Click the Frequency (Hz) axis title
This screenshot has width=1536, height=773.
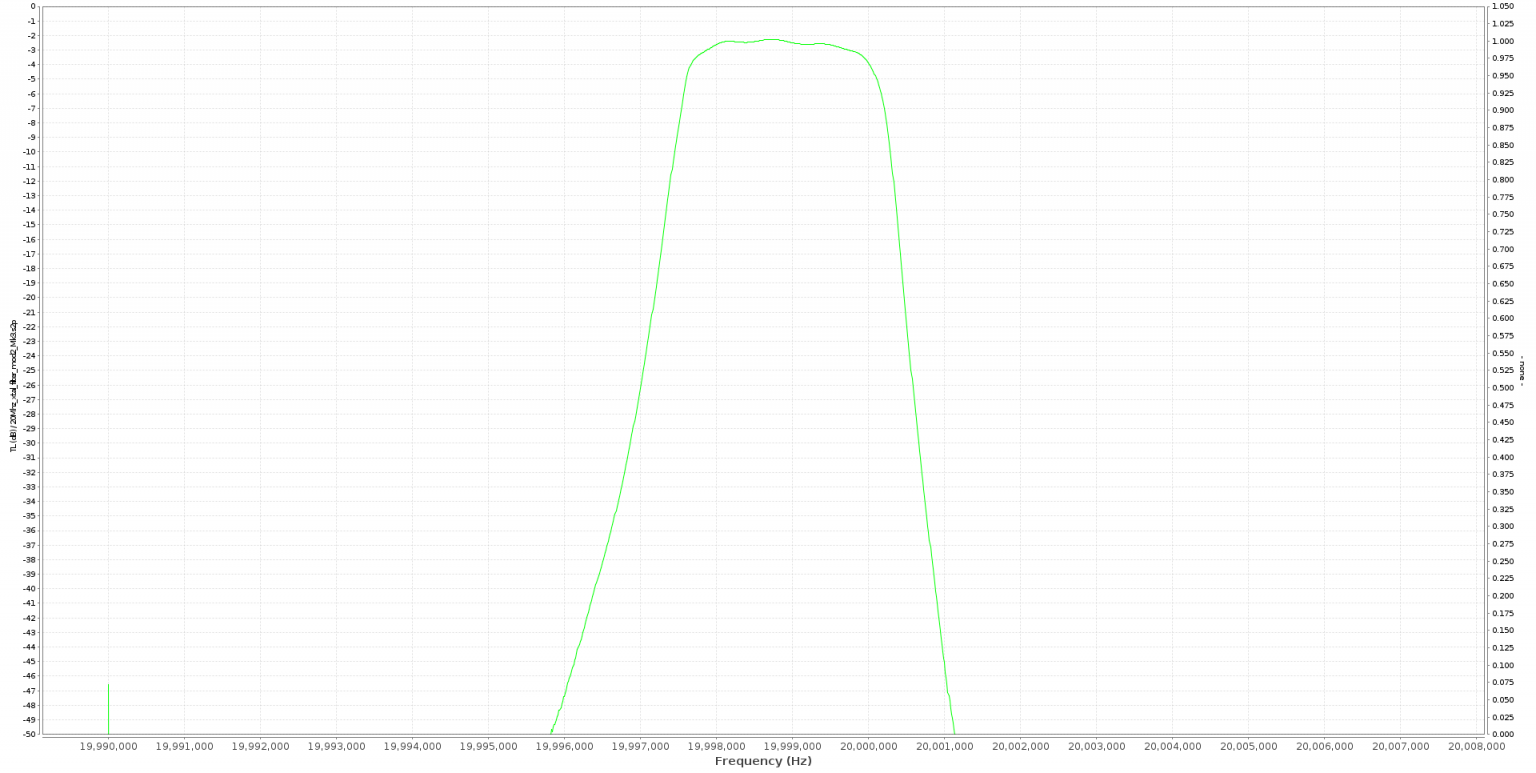[763, 760]
